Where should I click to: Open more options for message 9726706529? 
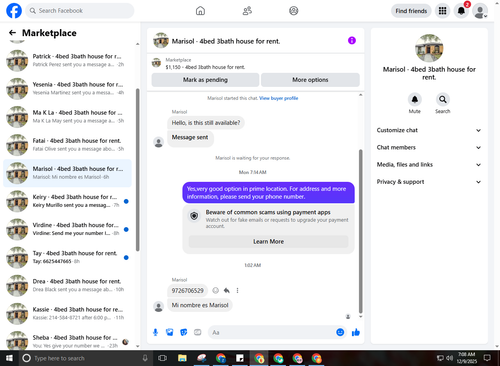pos(237,290)
